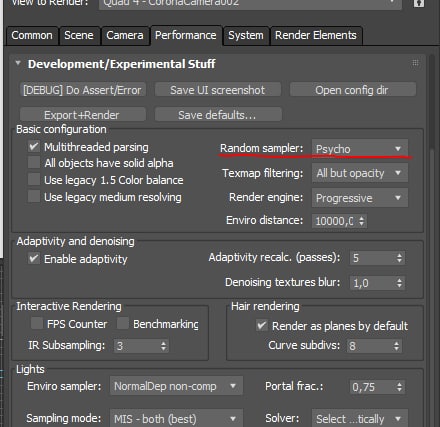Select the Performance tab
The image size is (440, 427).
coord(186,35)
